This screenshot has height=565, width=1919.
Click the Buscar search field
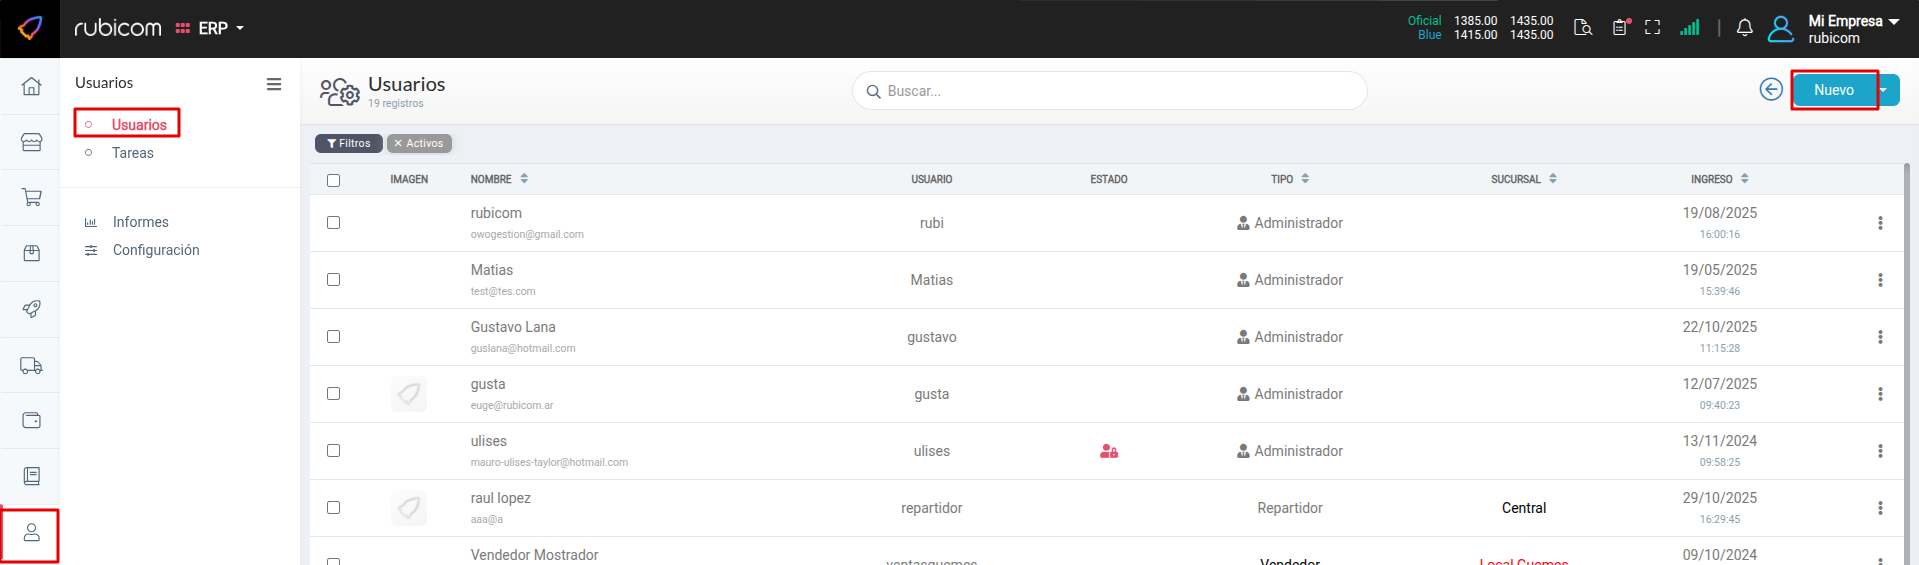coord(1110,91)
